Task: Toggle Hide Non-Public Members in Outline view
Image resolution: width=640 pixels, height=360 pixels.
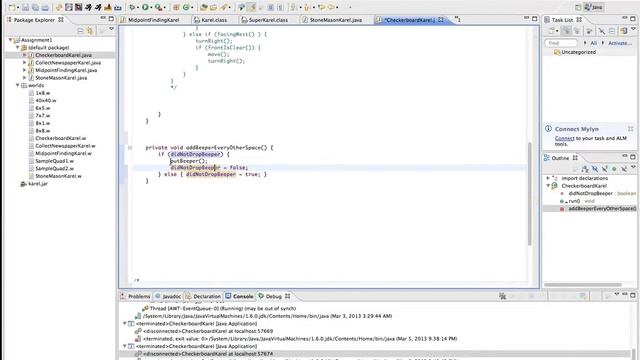Action: point(614,169)
